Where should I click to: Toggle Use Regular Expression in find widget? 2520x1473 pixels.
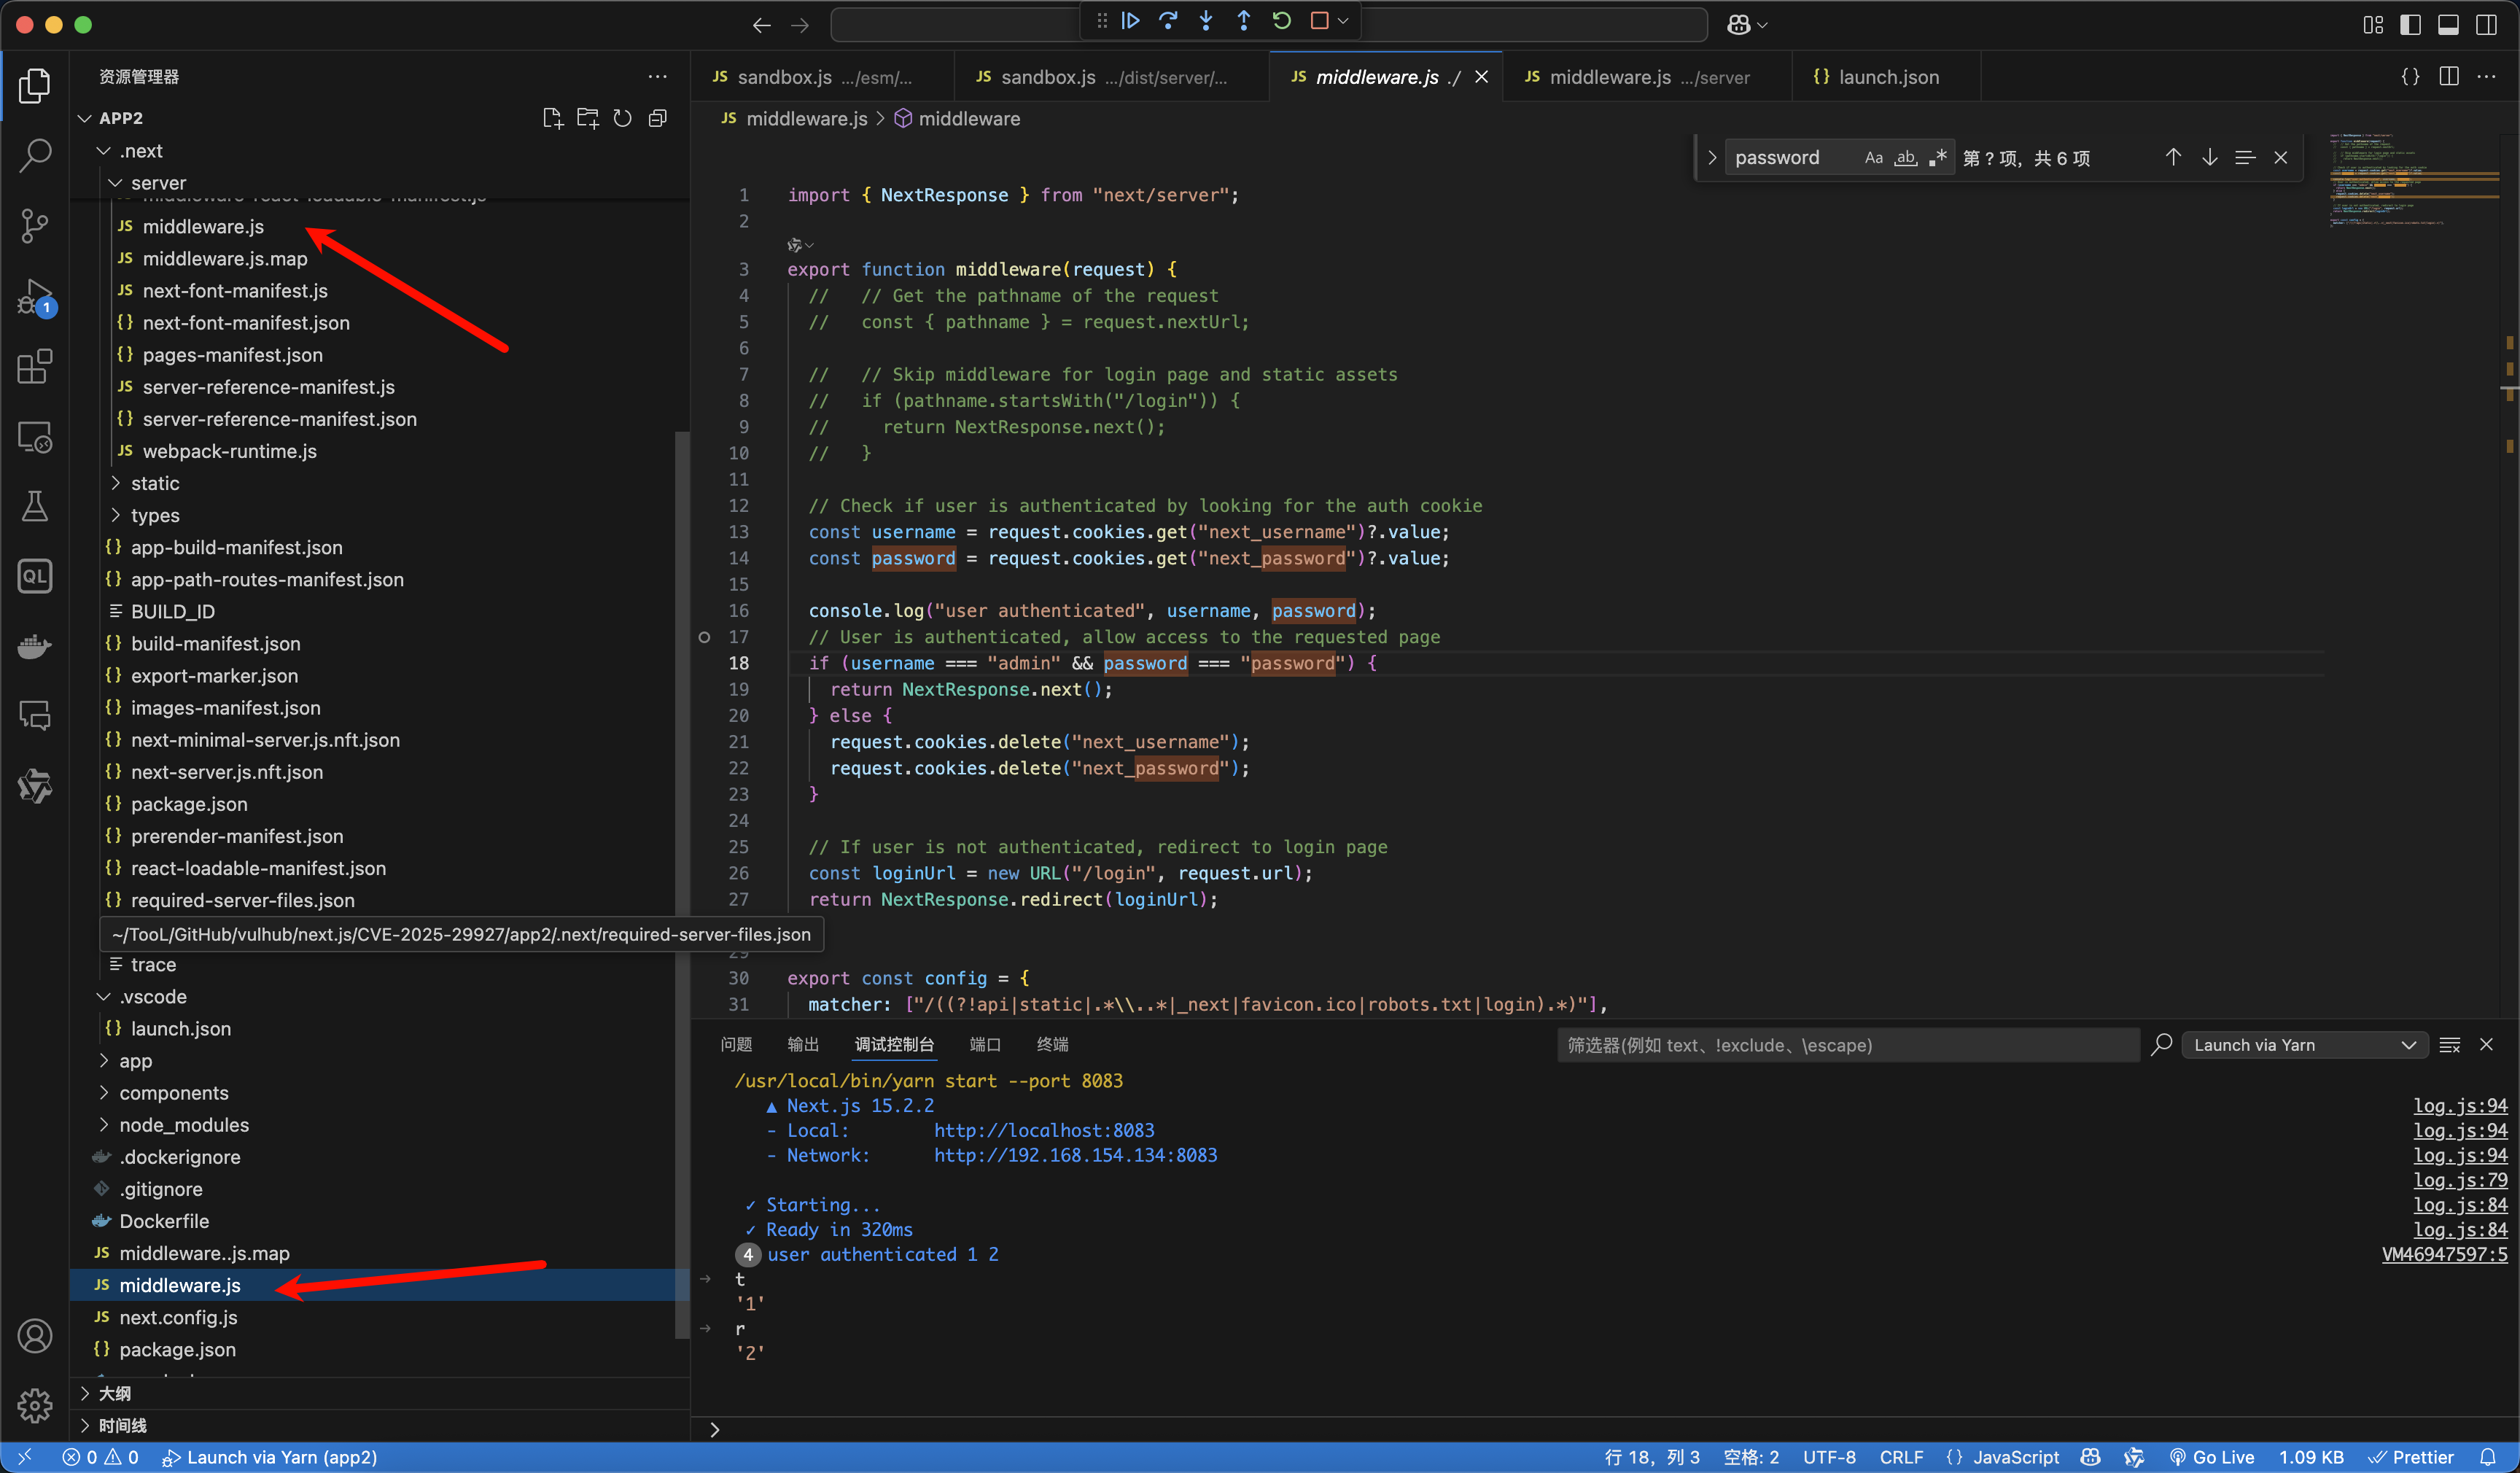click(1938, 157)
